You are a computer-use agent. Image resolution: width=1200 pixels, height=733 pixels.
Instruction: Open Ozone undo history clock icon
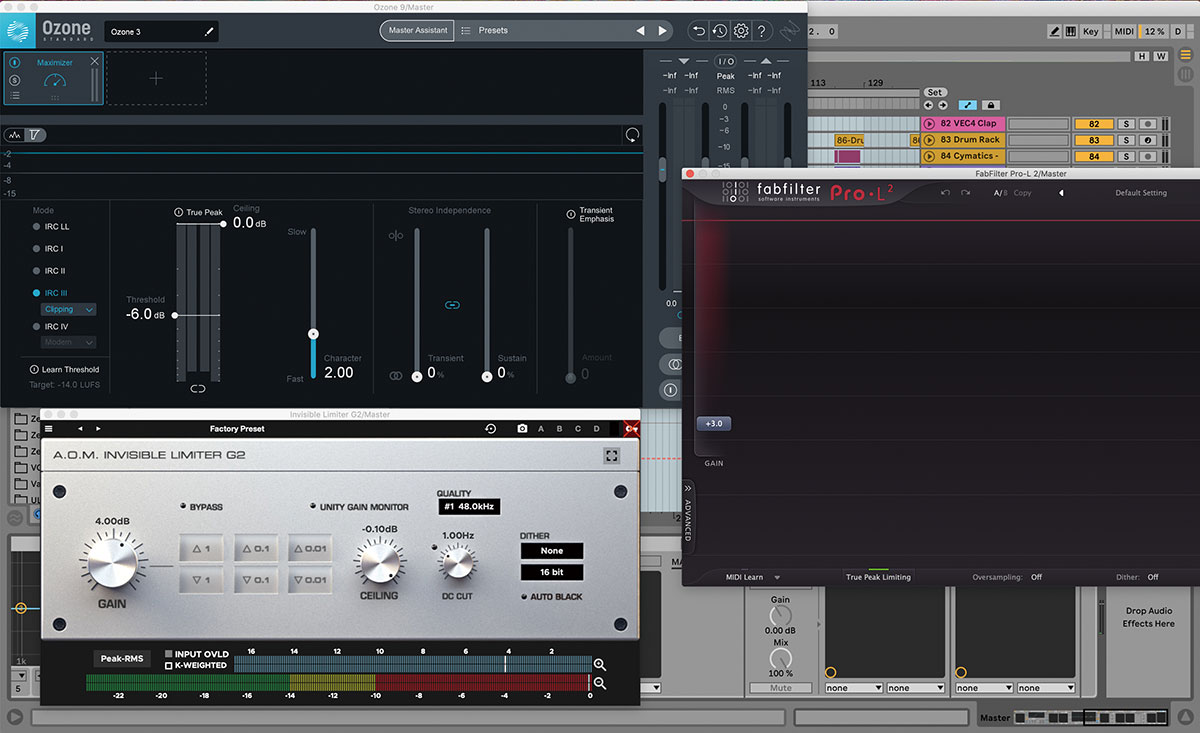720,31
